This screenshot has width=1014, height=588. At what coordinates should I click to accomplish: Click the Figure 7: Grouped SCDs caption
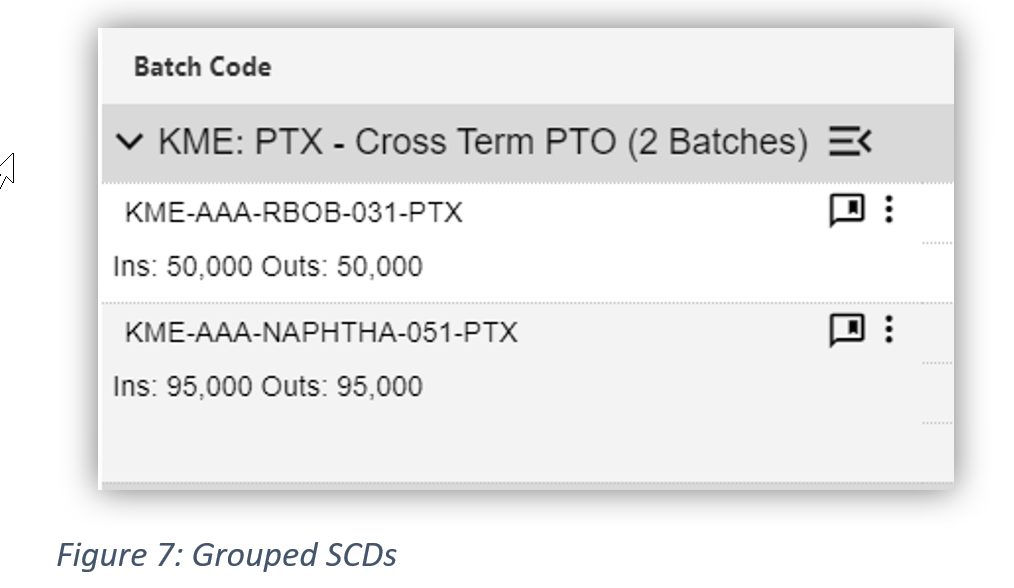click(x=226, y=555)
